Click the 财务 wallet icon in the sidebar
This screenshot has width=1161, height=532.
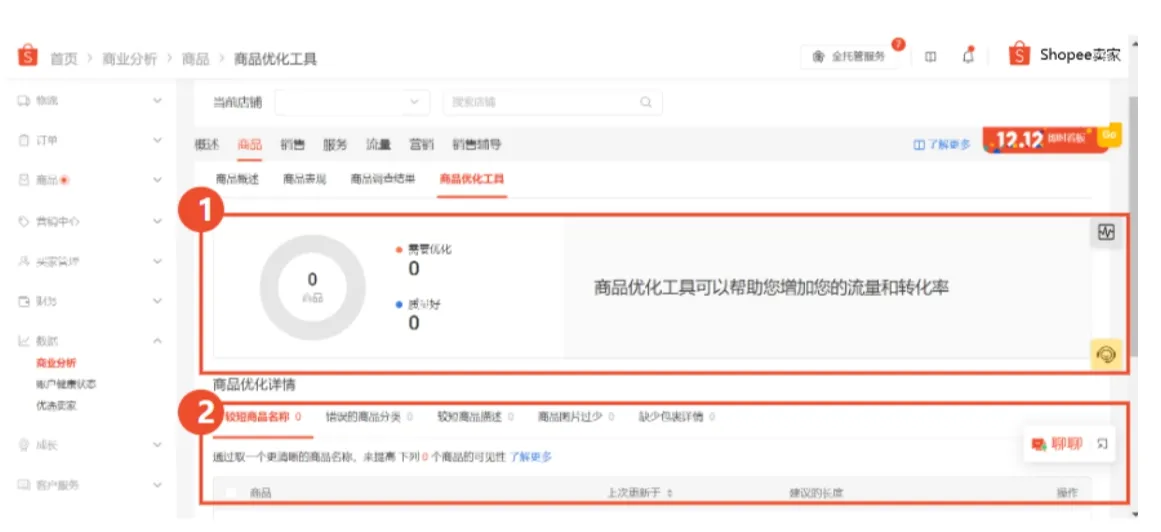(x=24, y=301)
